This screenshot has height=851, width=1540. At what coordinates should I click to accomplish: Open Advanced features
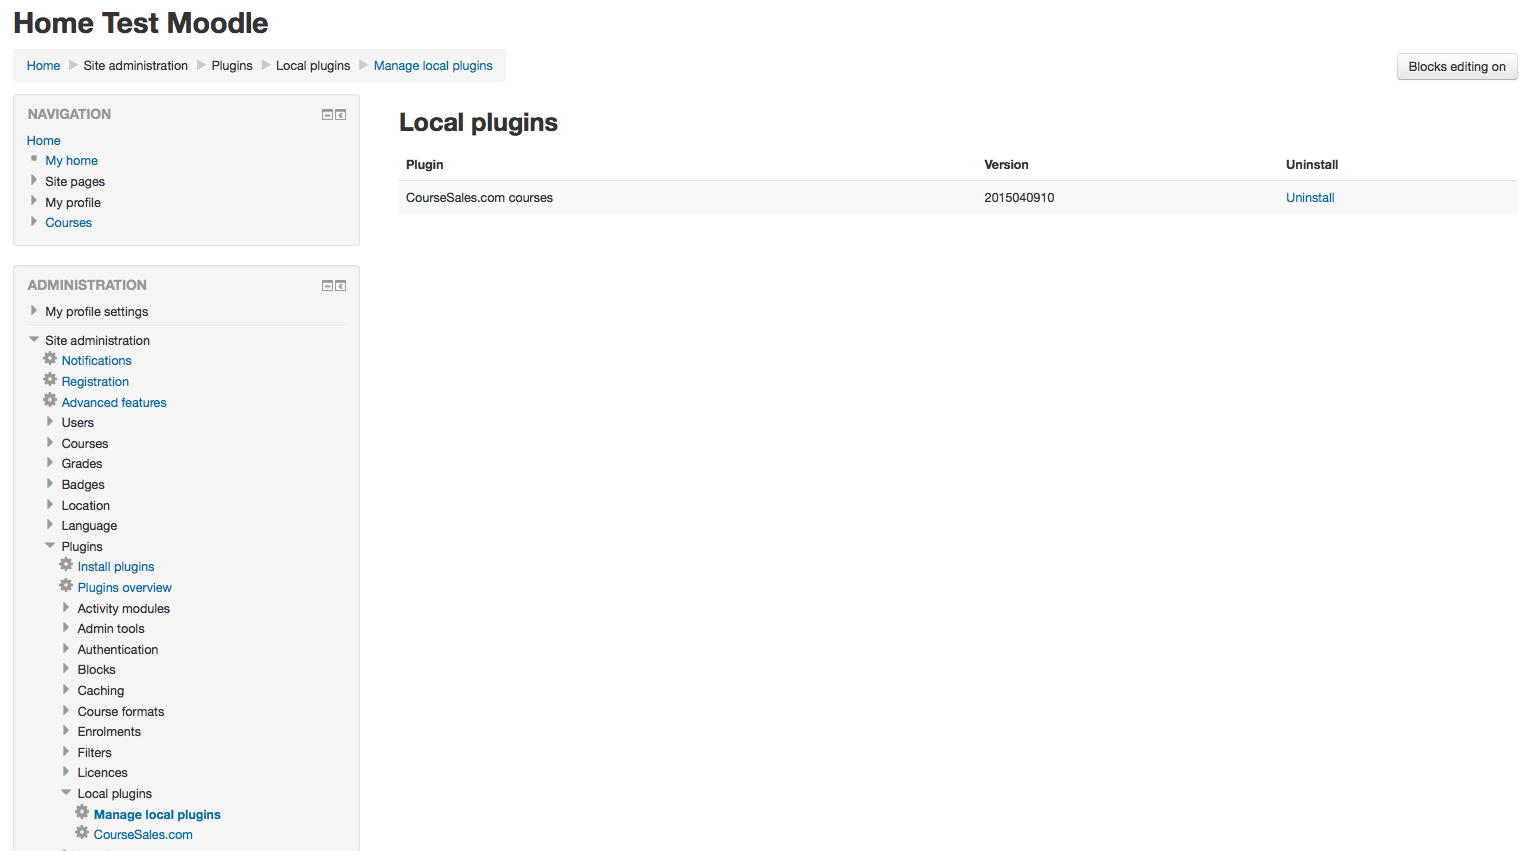pos(114,403)
